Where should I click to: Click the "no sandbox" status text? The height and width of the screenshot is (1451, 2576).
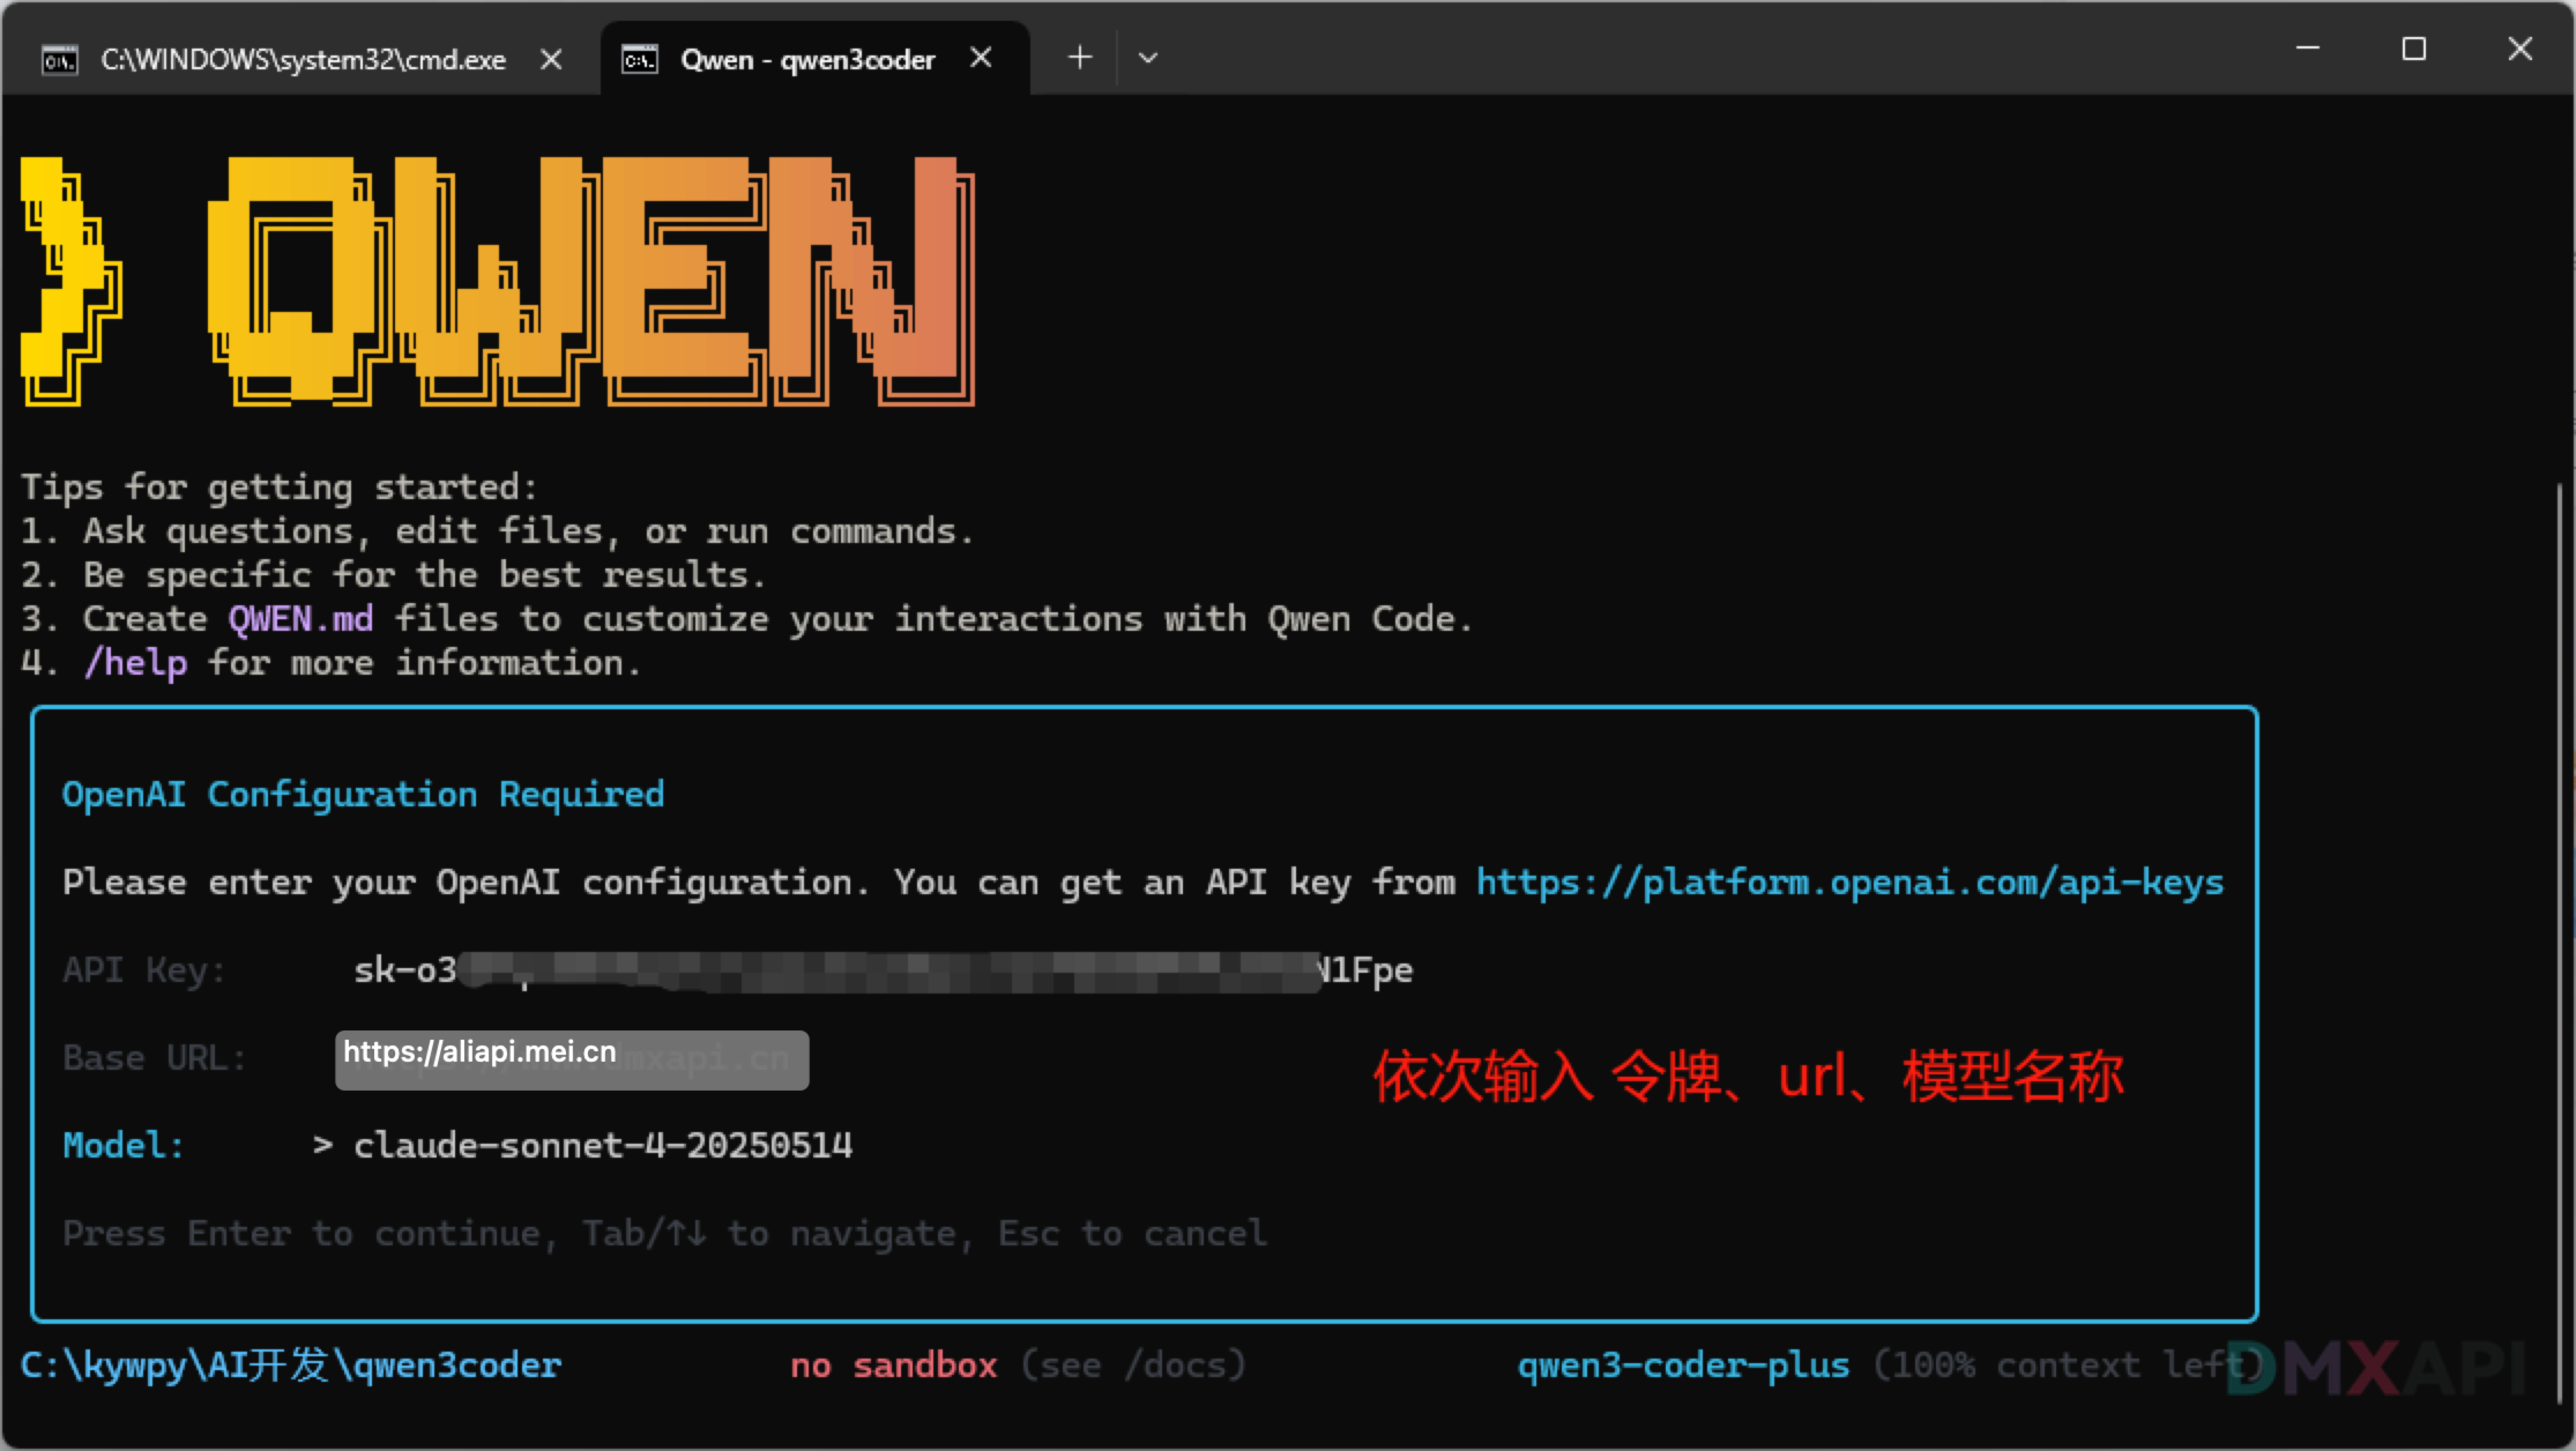(x=894, y=1365)
